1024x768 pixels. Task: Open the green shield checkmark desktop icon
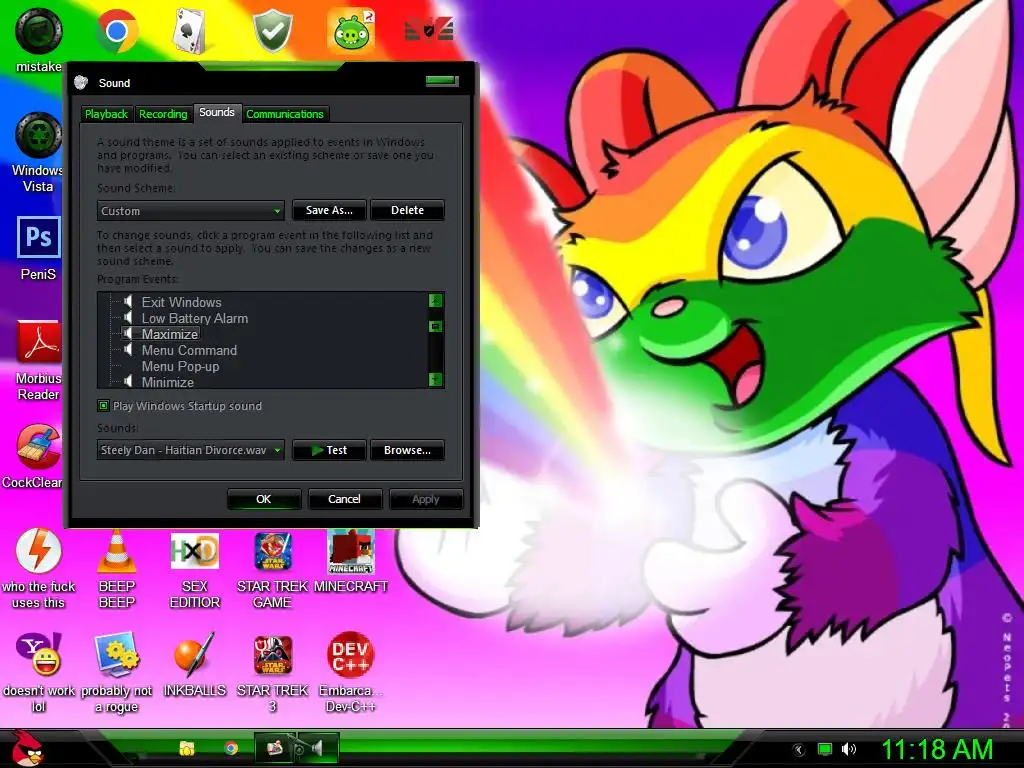click(x=273, y=31)
